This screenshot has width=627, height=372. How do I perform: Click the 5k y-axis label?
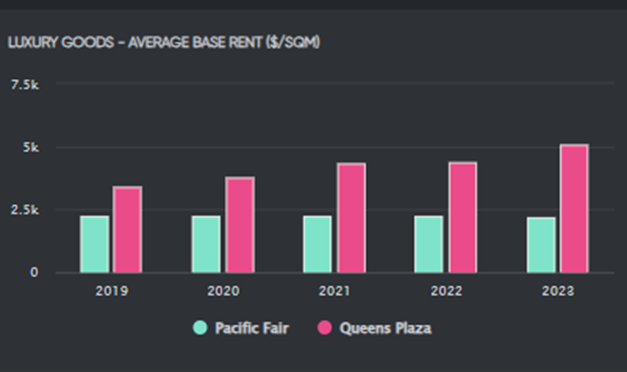tap(31, 148)
